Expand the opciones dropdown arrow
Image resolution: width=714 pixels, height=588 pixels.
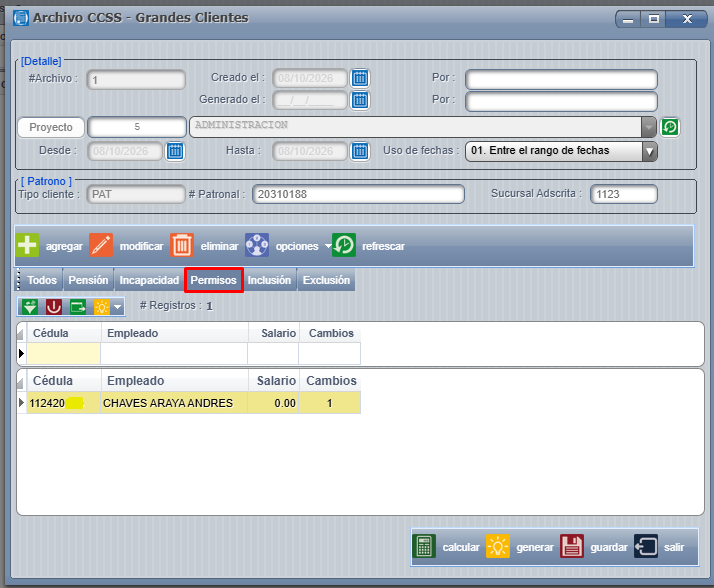click(x=328, y=246)
